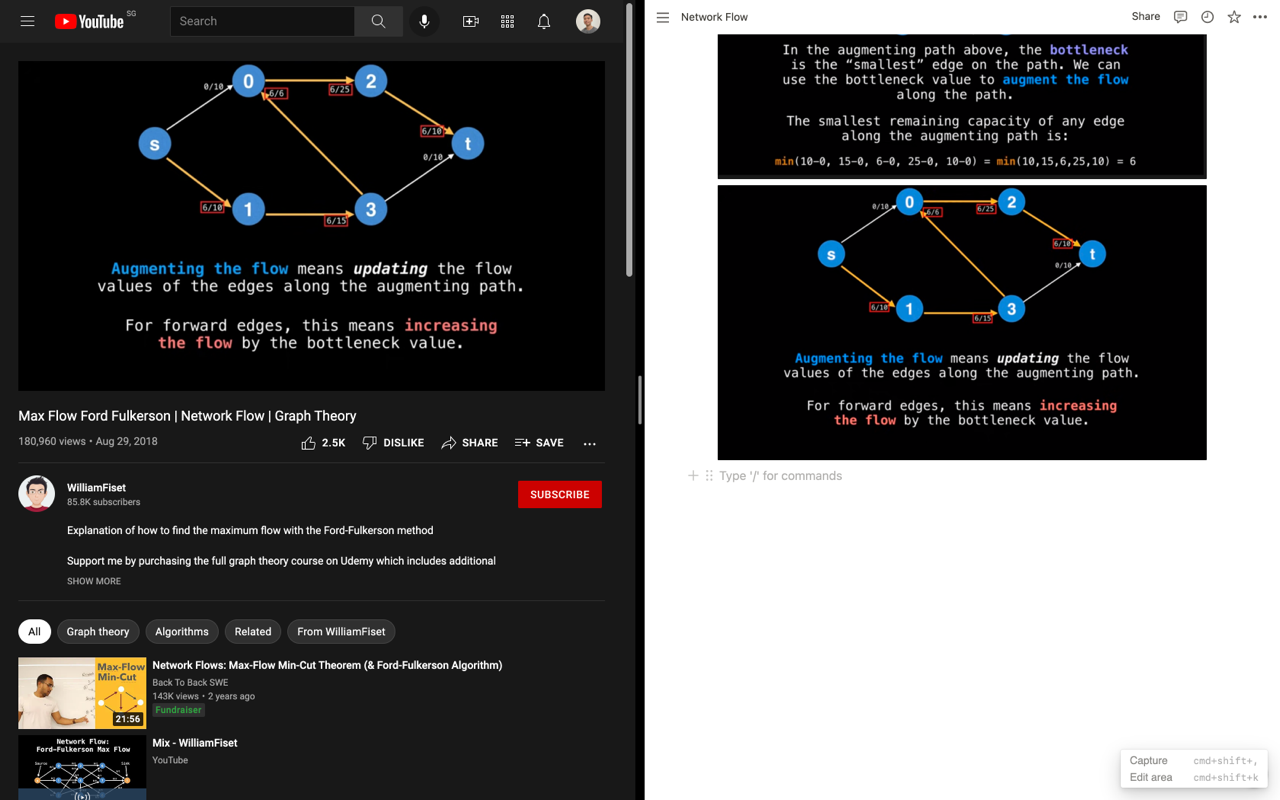Select the All filter chip
1280x800 pixels.
coord(34,632)
